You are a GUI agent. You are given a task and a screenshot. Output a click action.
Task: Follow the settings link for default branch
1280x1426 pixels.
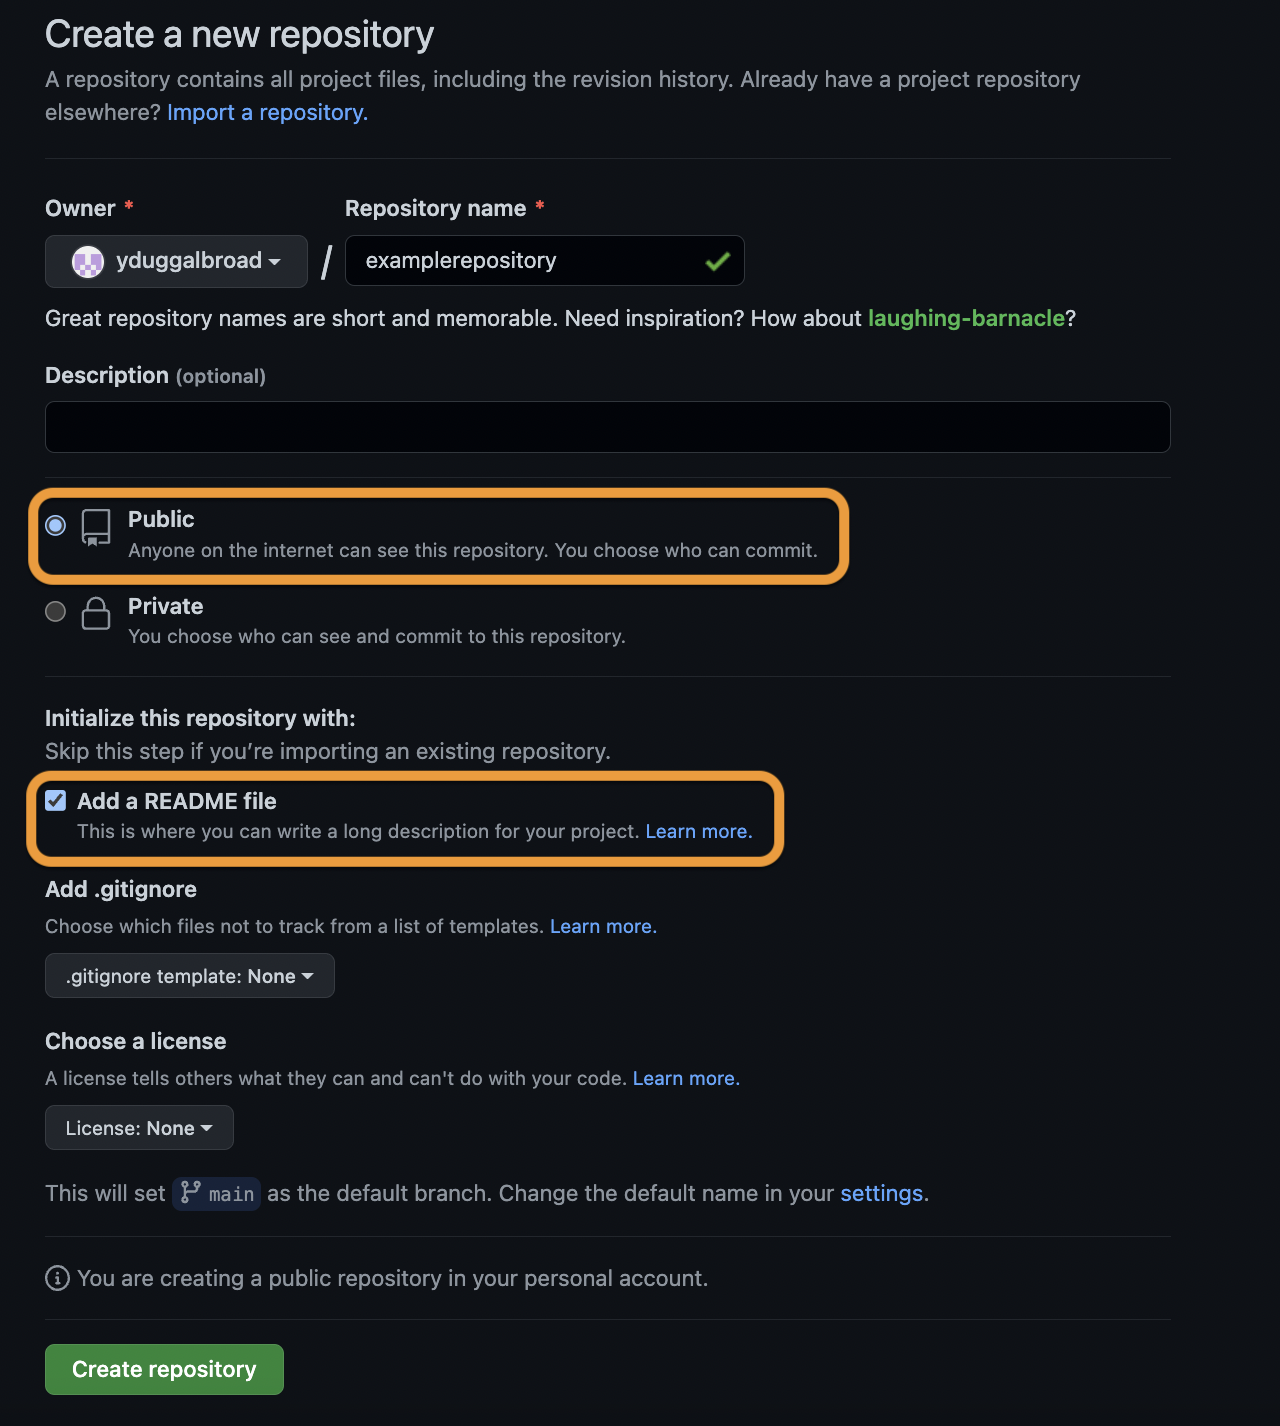point(882,1193)
